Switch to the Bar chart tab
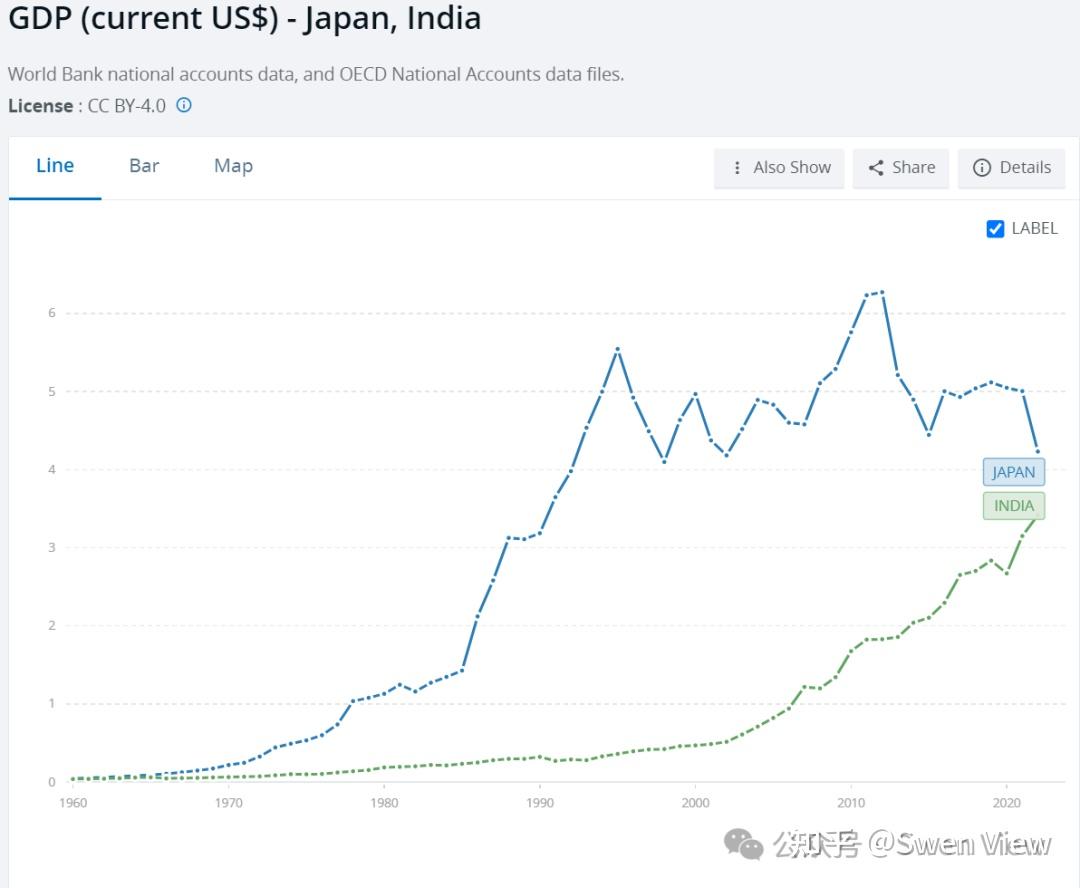Viewport: 1080px width, 888px height. click(143, 166)
